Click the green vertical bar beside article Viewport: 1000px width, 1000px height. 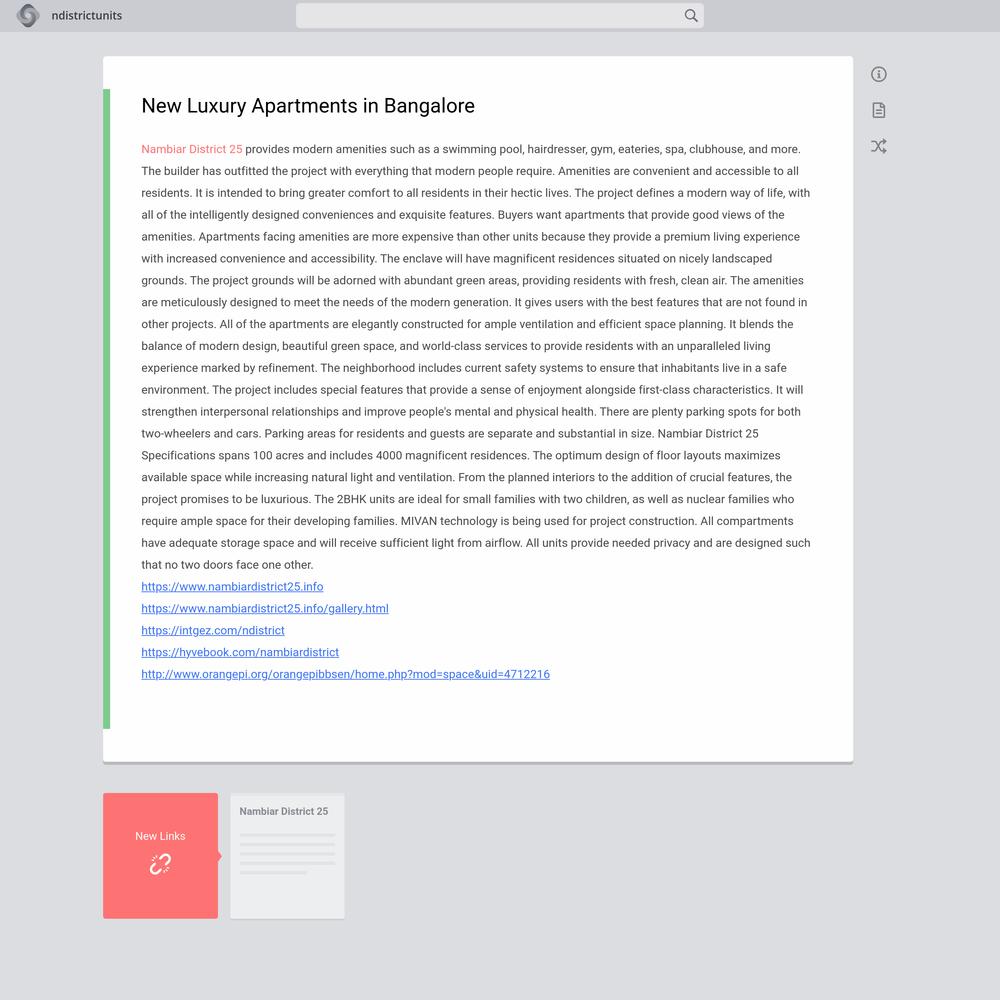pos(107,409)
